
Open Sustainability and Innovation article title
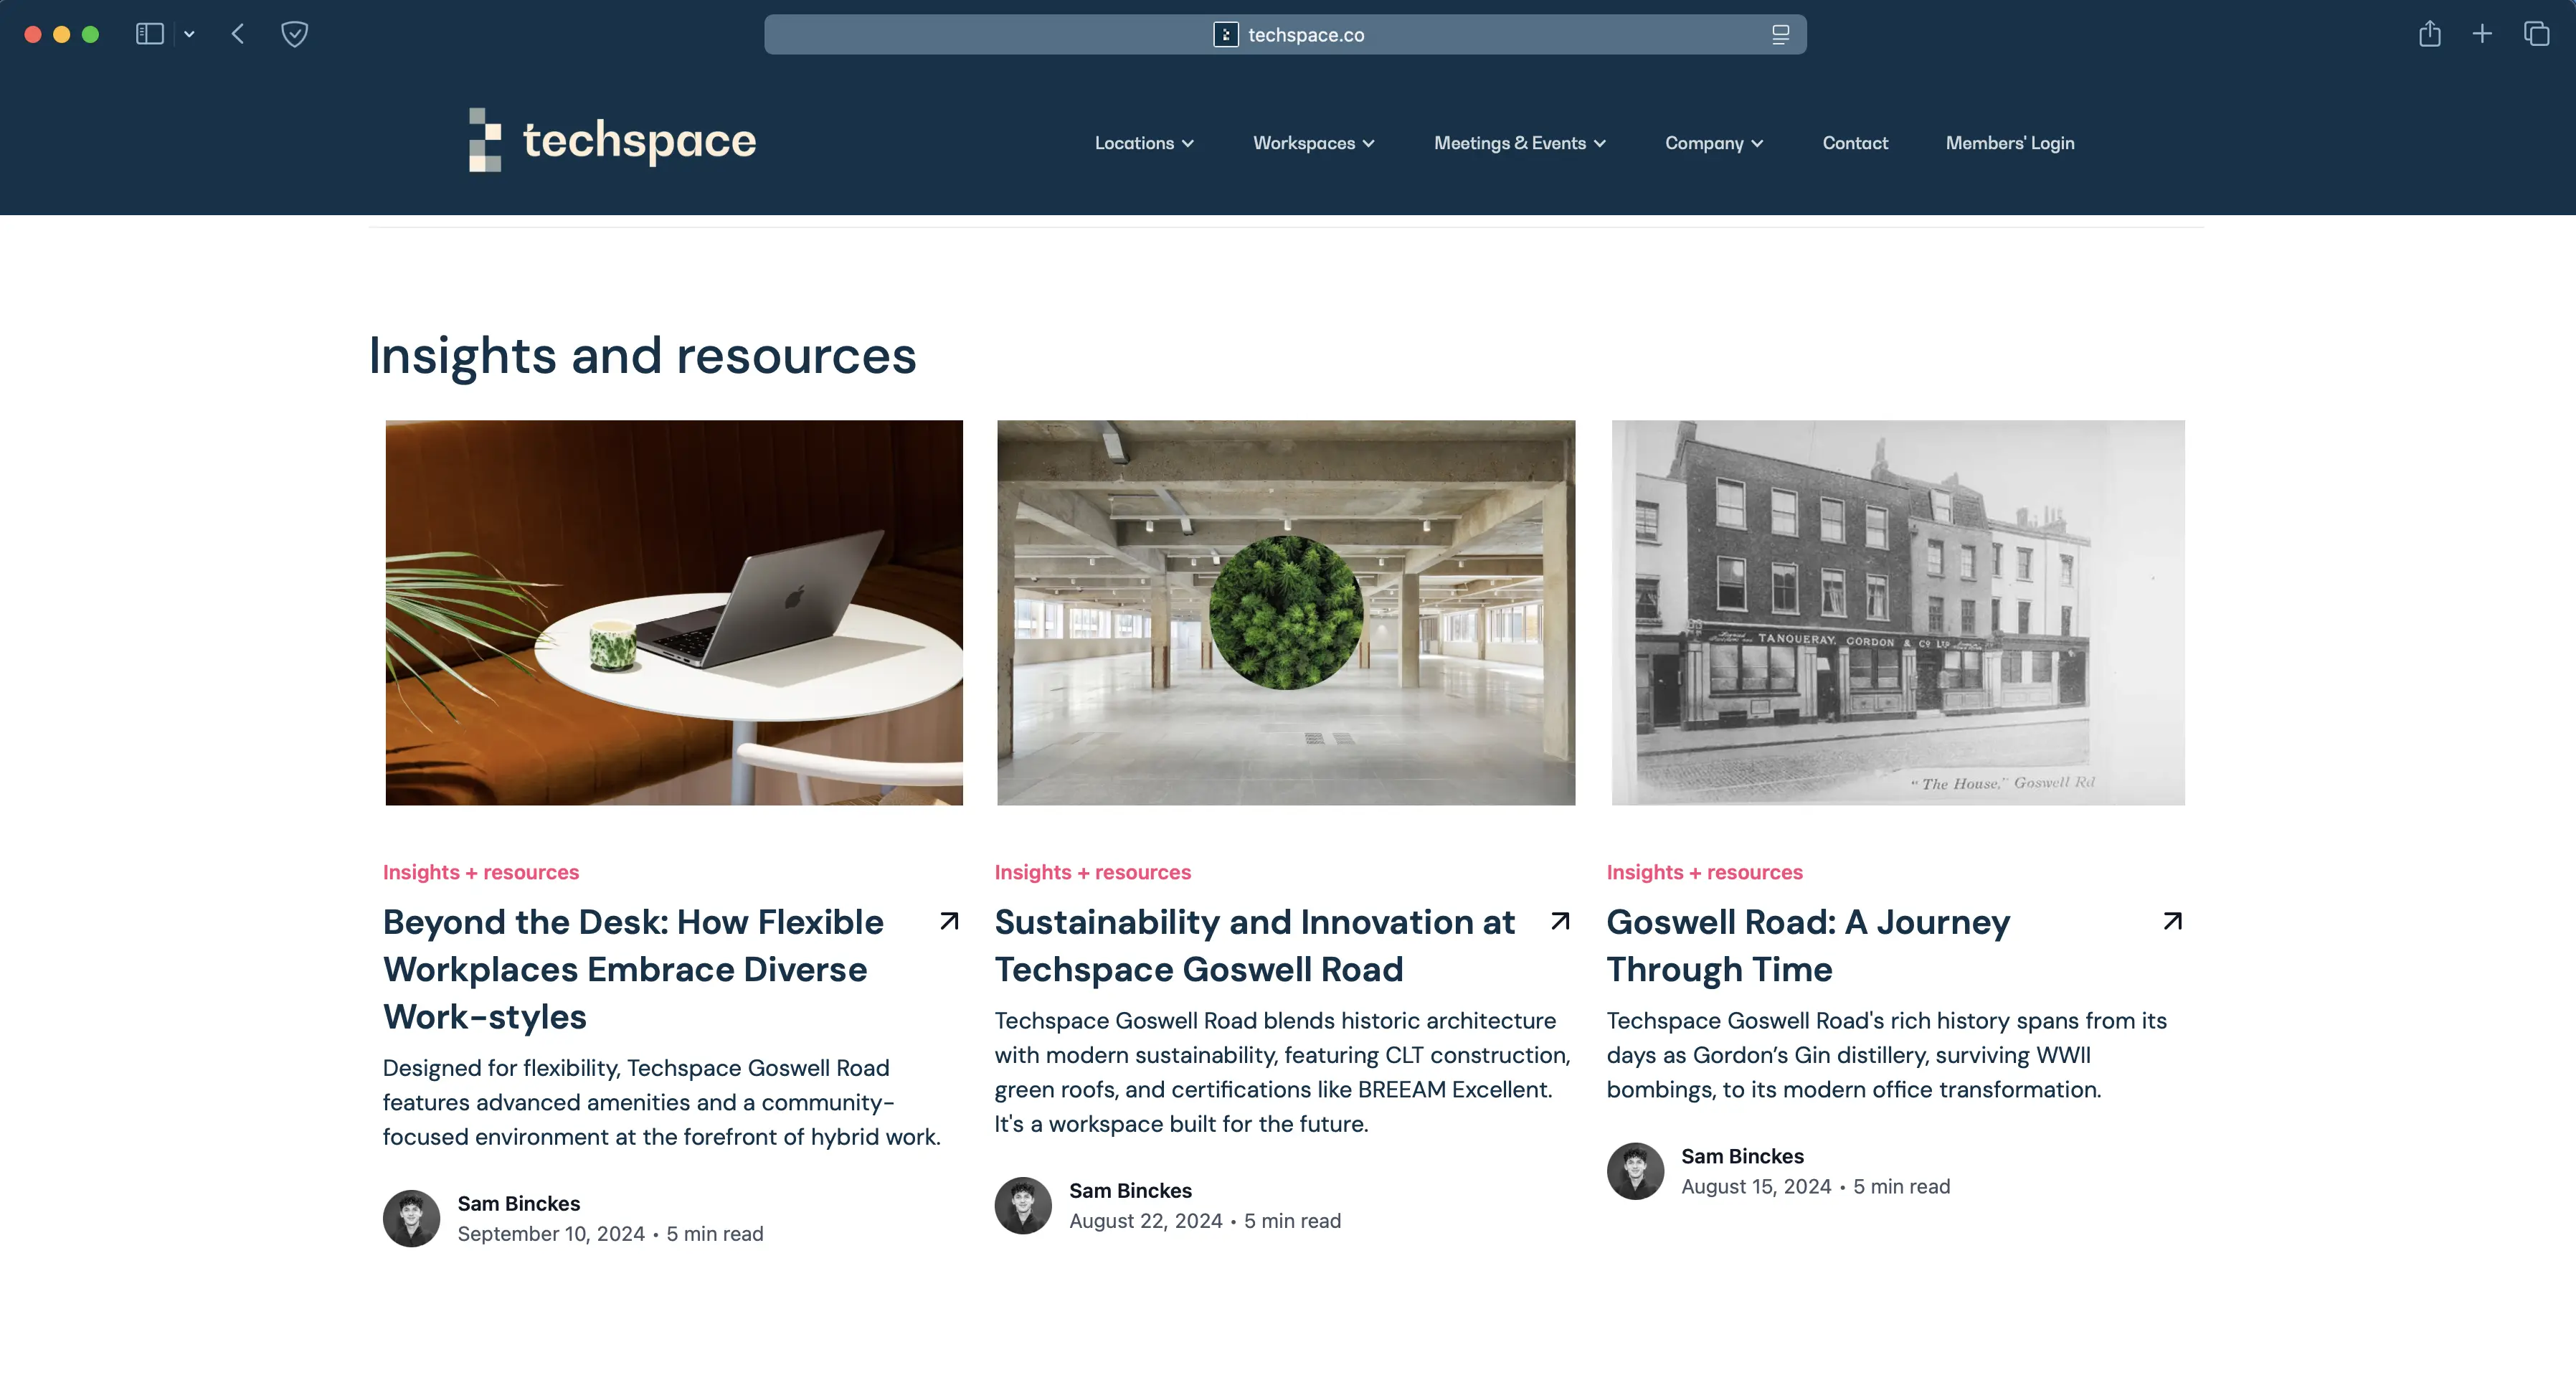point(1254,945)
